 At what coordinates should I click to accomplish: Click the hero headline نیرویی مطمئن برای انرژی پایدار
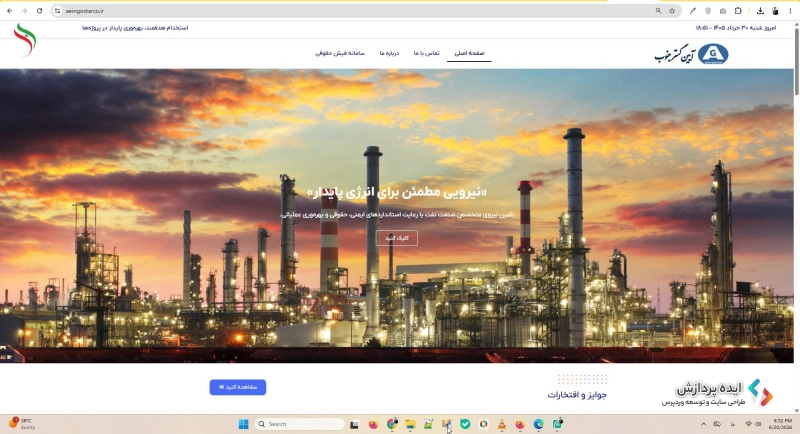click(397, 192)
